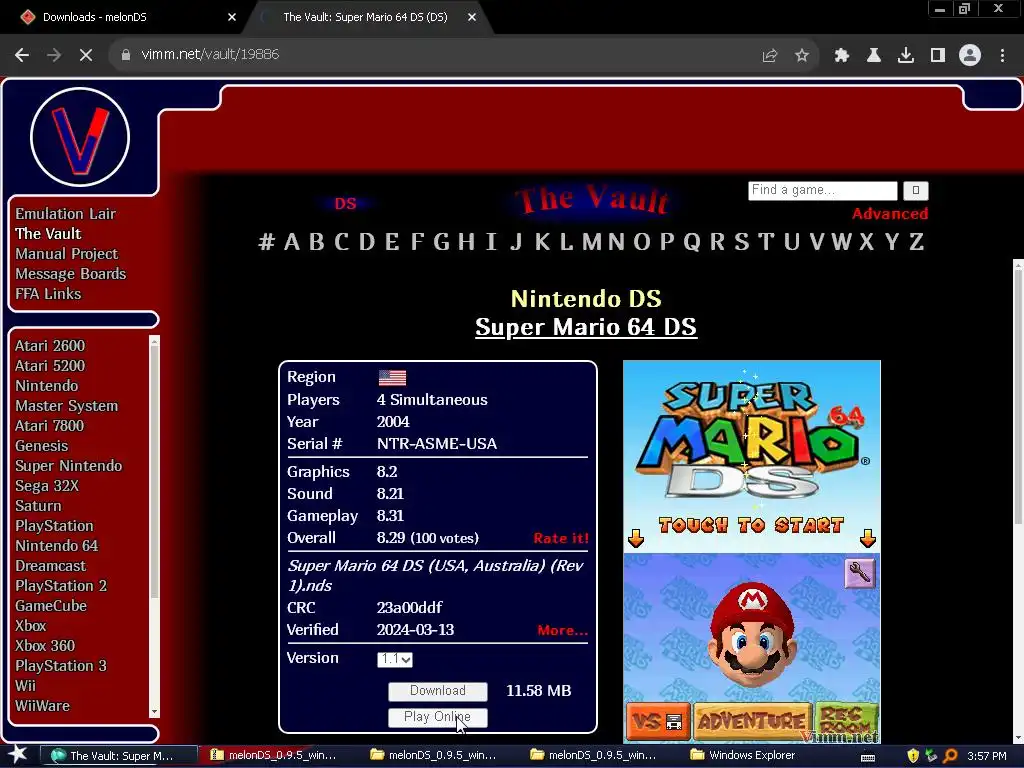
Task: Close the Downloads - melonDS tab
Action: [232, 17]
